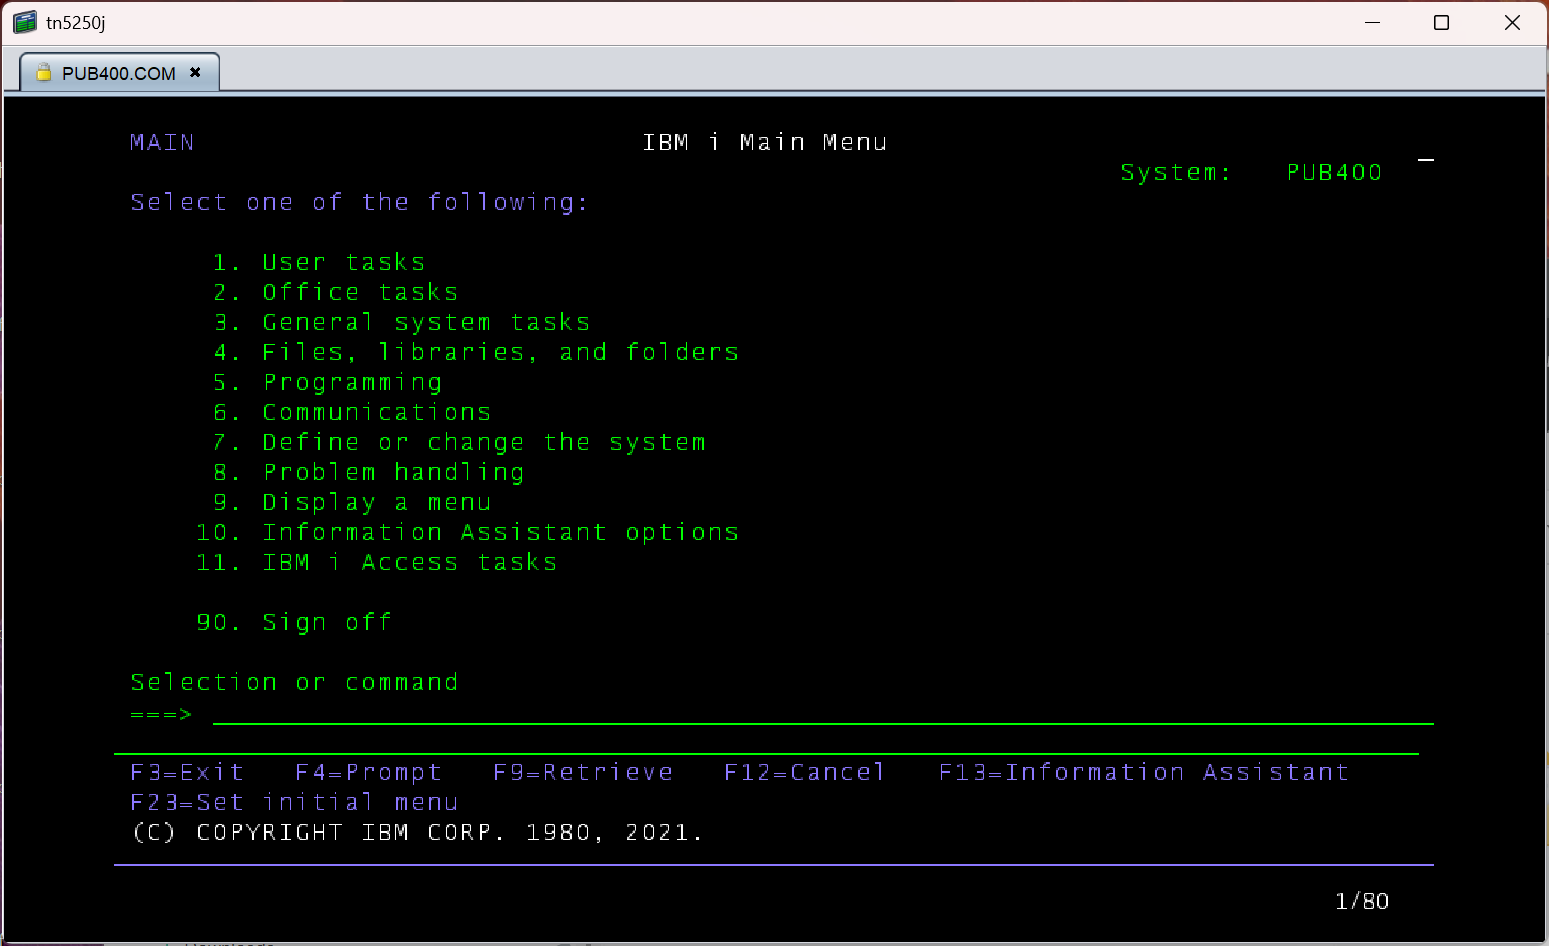Click F3=Exit function key label
Viewport: 1549px width, 946px height.
(187, 772)
